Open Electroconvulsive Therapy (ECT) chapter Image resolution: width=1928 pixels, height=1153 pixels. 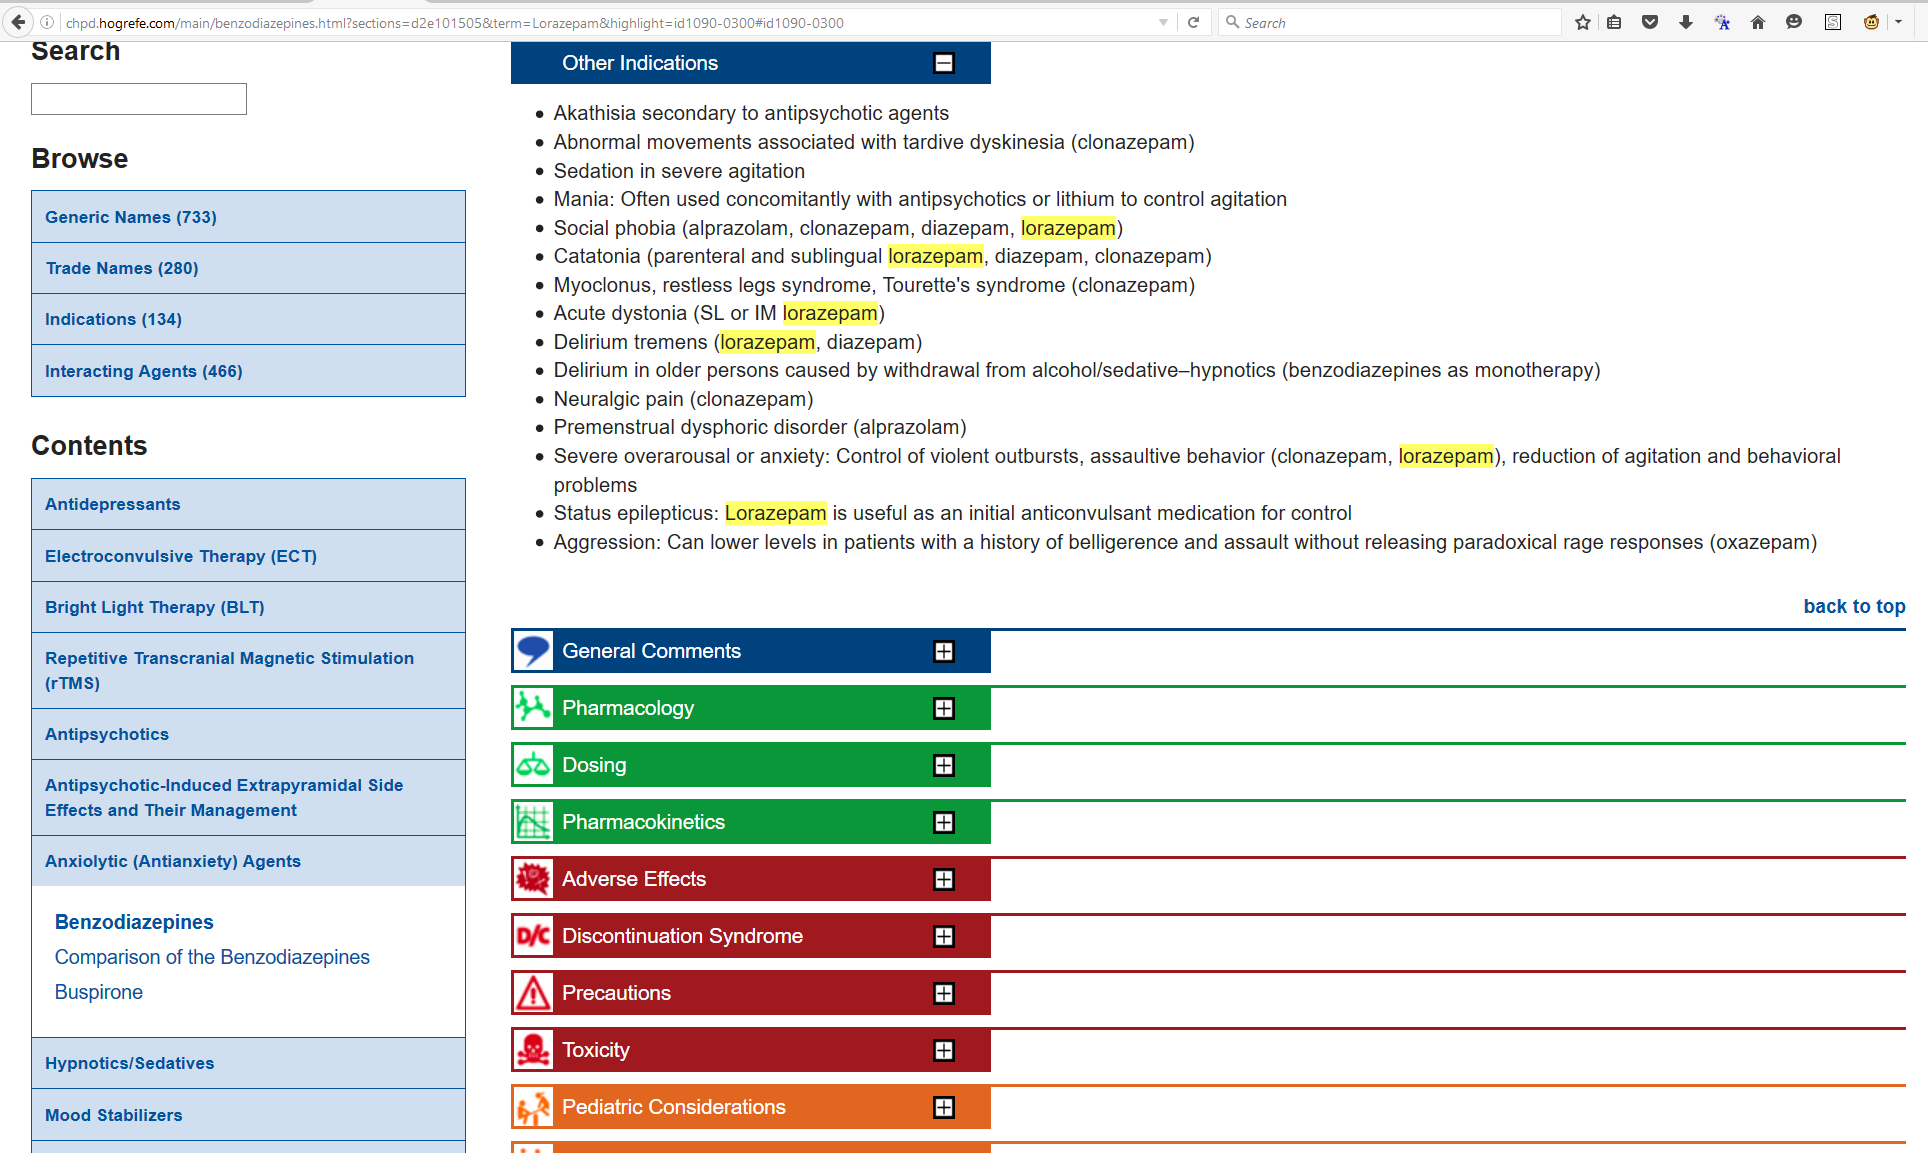(248, 556)
